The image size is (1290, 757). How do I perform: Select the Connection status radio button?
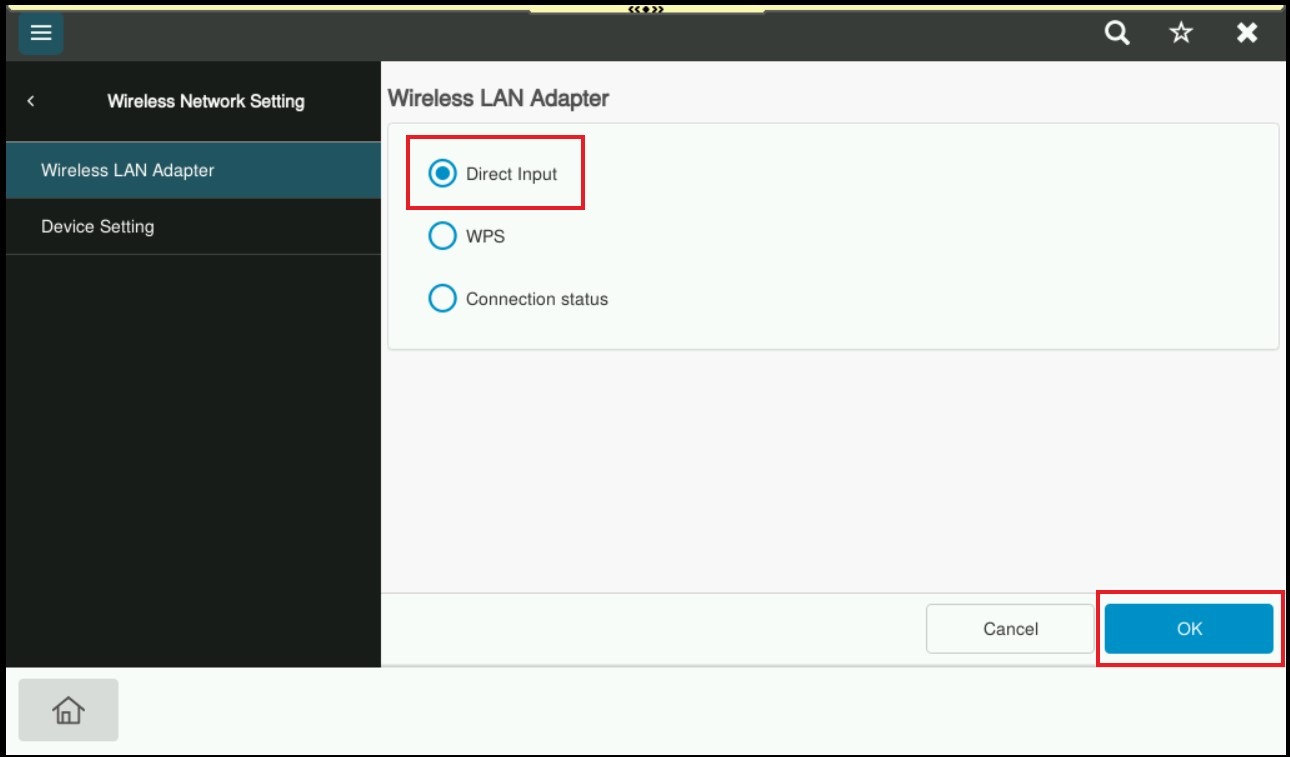pos(442,299)
